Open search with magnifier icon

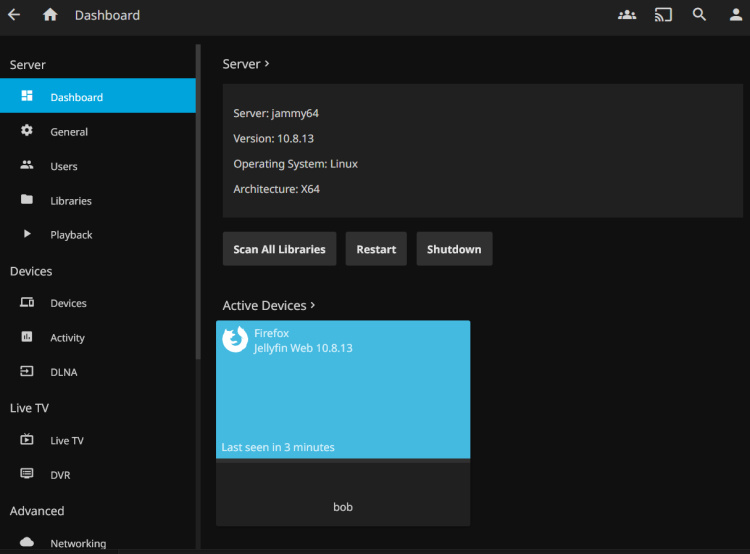(700, 15)
